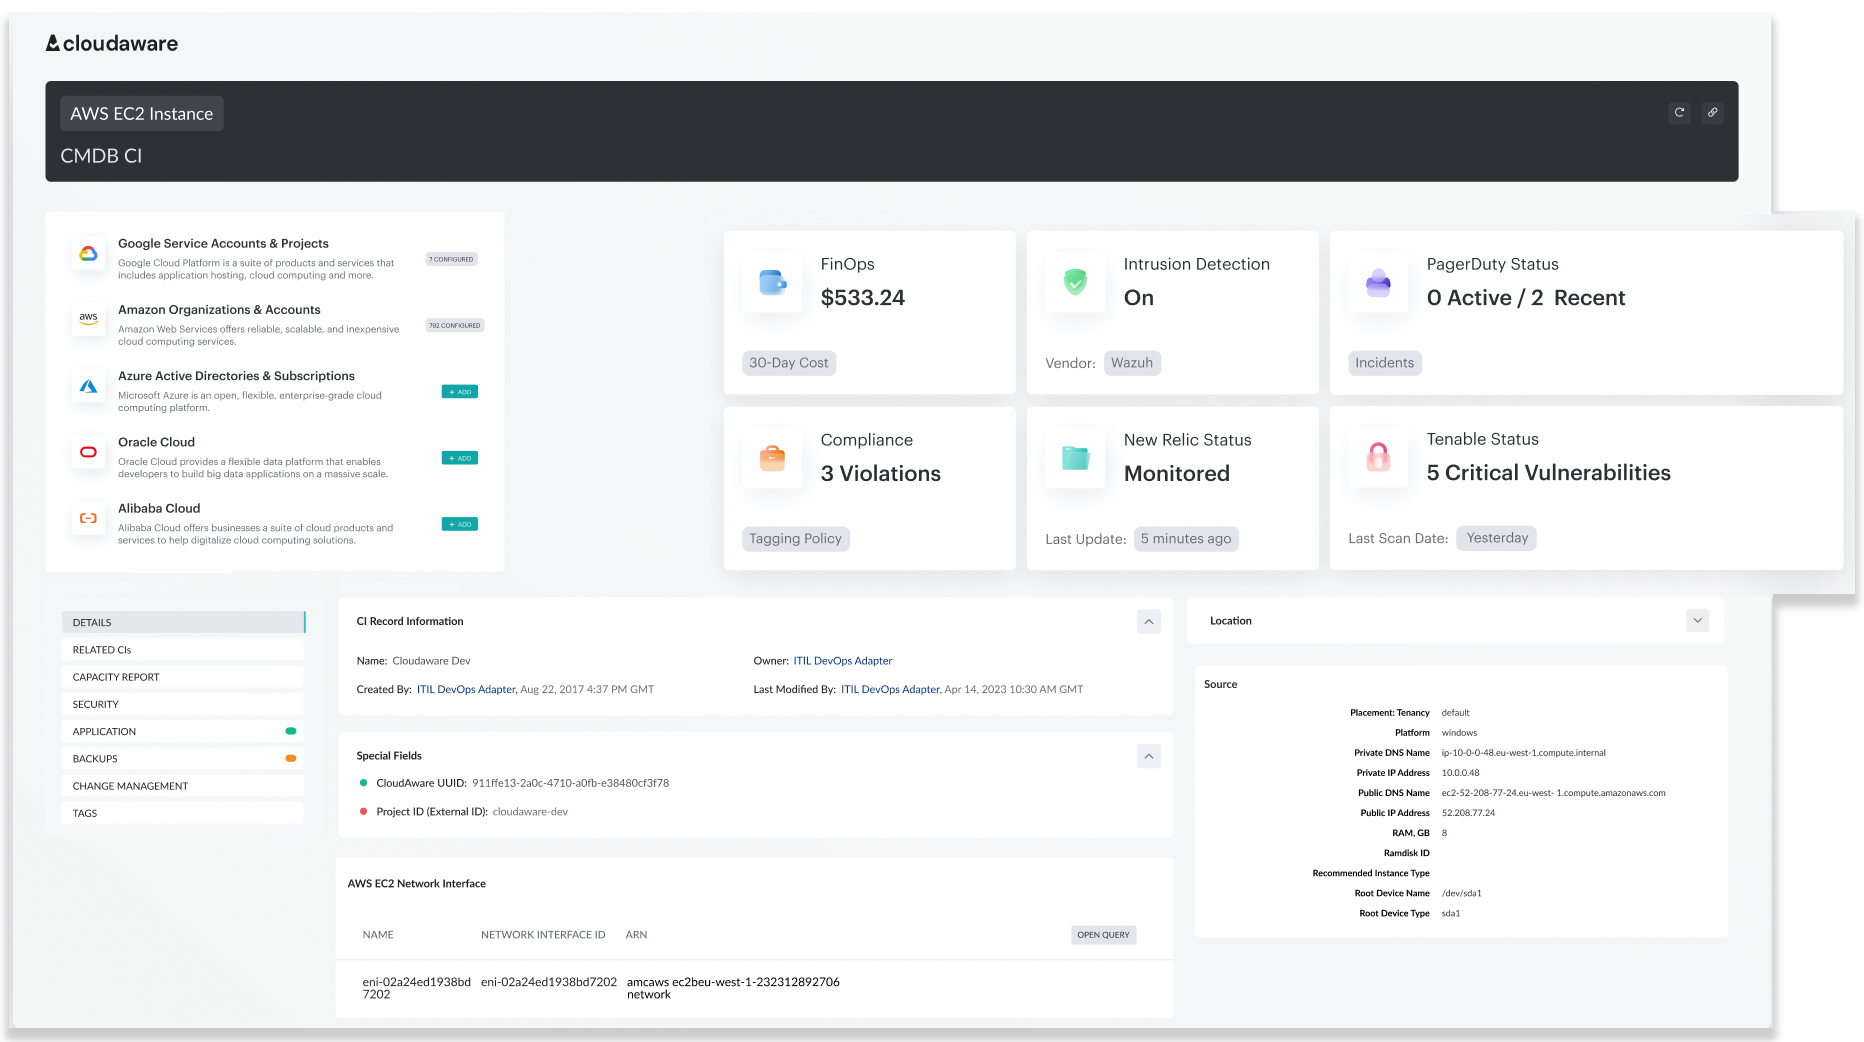Open the CHANGE MANAGEMENT tab
1864x1042 pixels.
[183, 786]
